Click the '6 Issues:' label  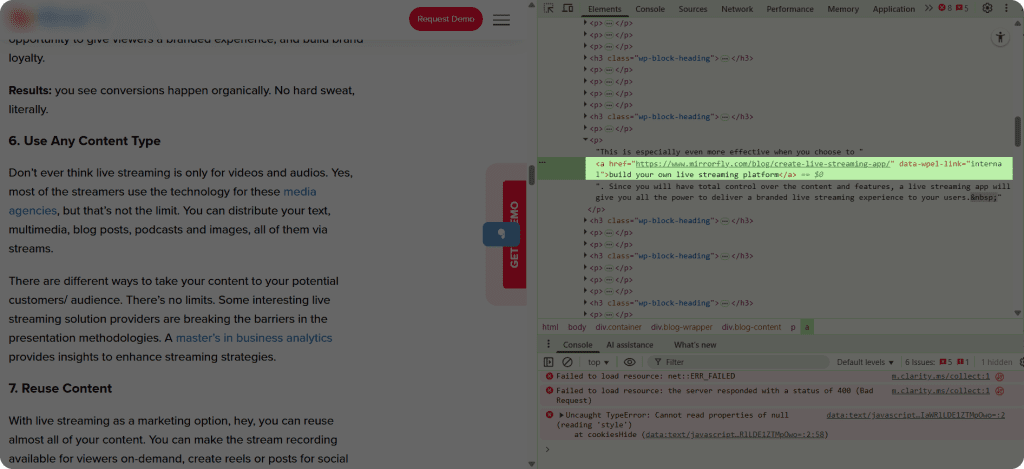tap(921, 362)
